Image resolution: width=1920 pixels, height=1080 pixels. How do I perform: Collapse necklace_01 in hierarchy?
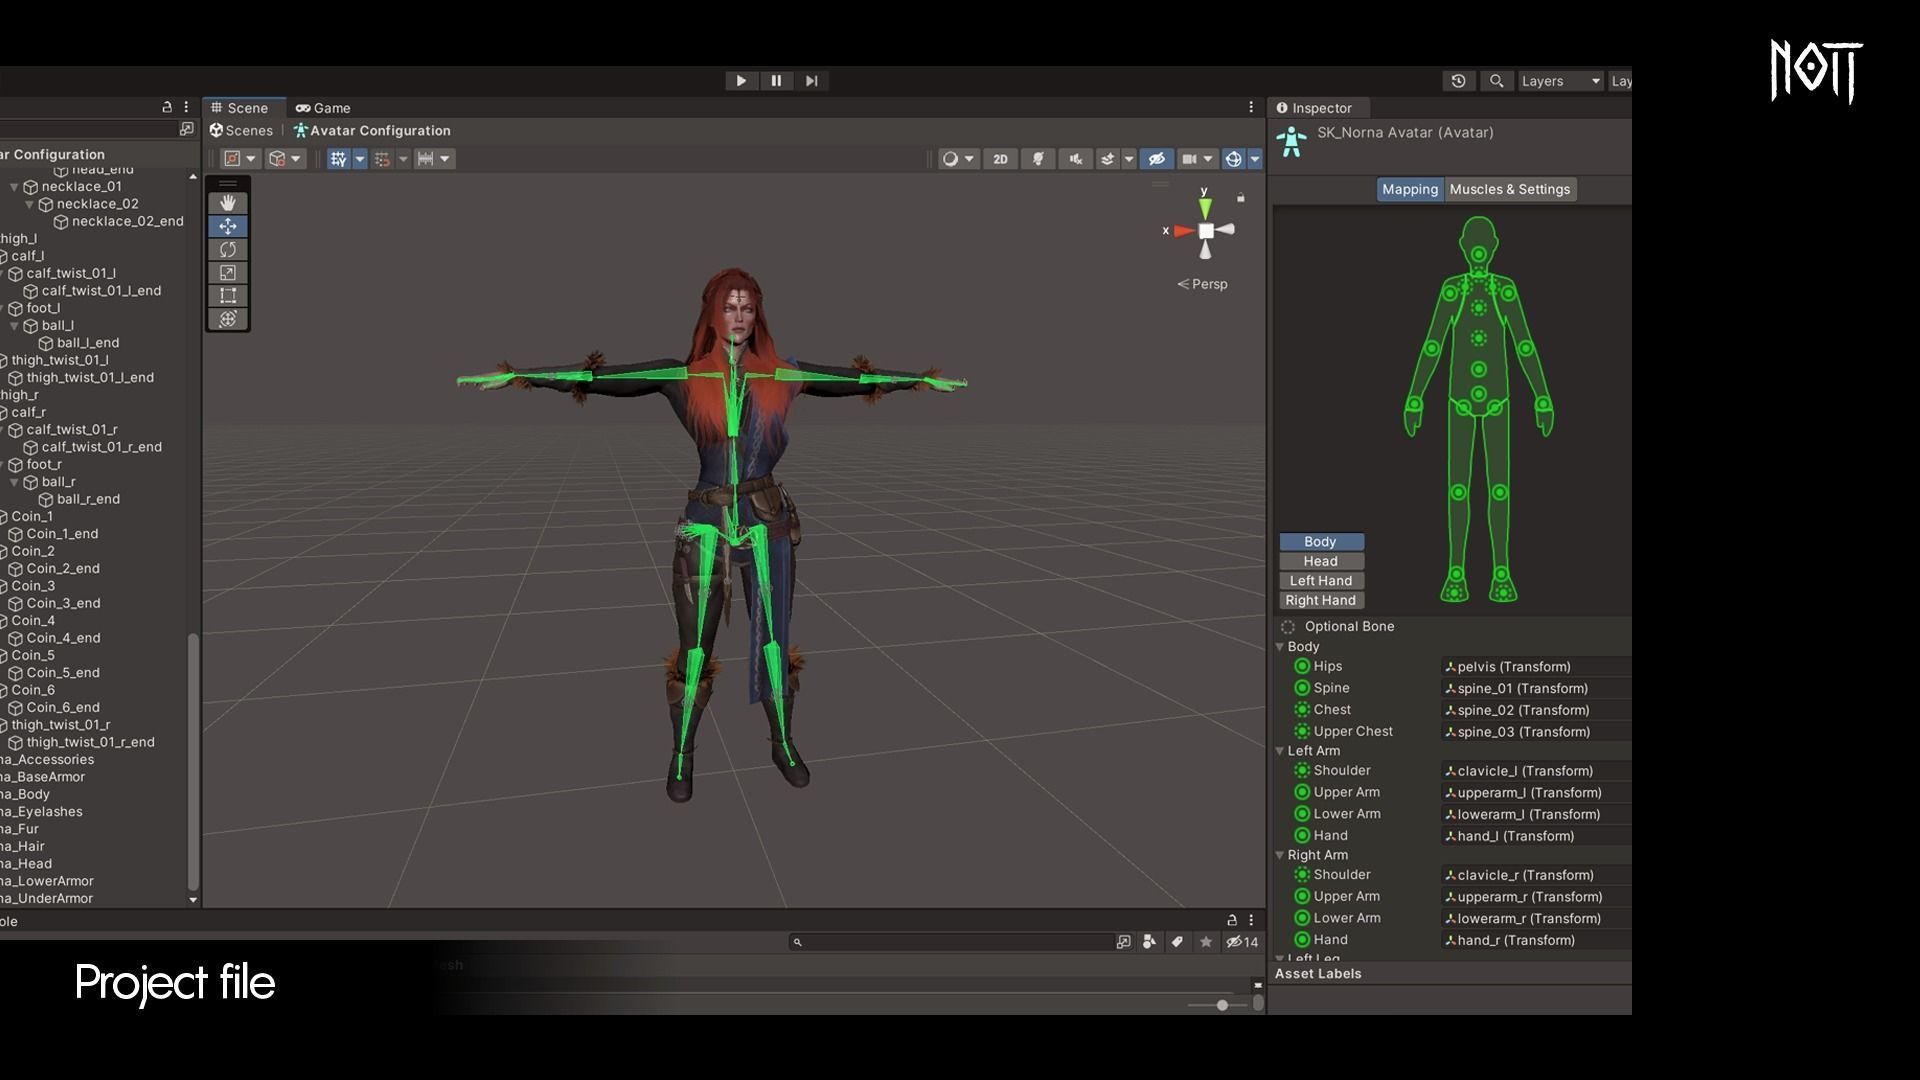(14, 187)
